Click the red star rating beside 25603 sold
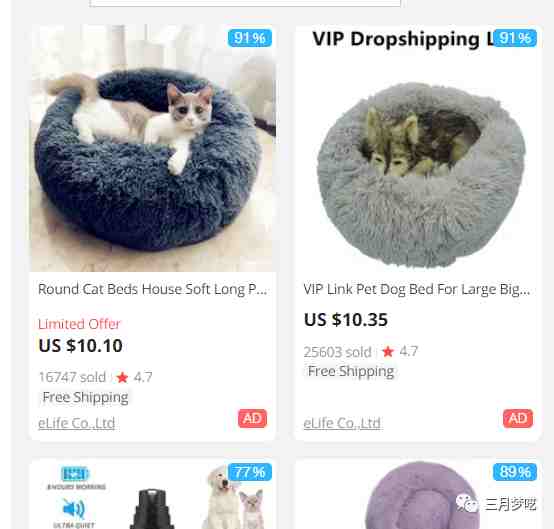Image resolution: width=554 pixels, height=529 pixels. point(388,352)
